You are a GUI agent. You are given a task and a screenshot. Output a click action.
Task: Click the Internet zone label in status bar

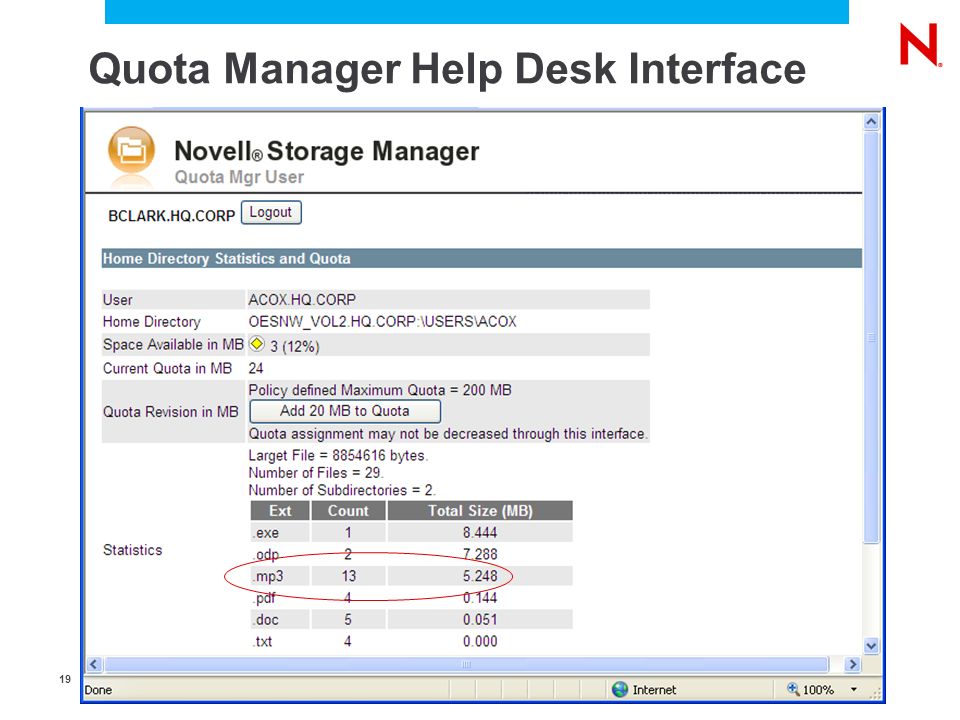point(654,690)
